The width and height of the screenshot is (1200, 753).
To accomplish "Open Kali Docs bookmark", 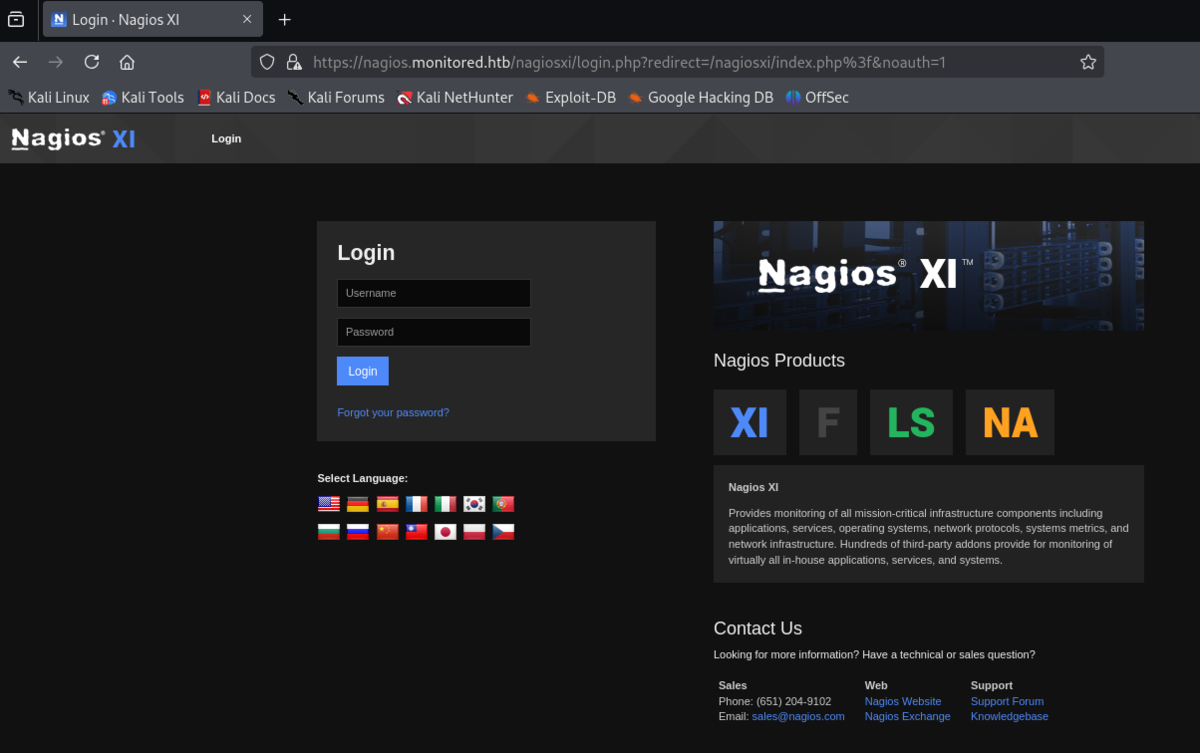I will pyautogui.click(x=236, y=97).
